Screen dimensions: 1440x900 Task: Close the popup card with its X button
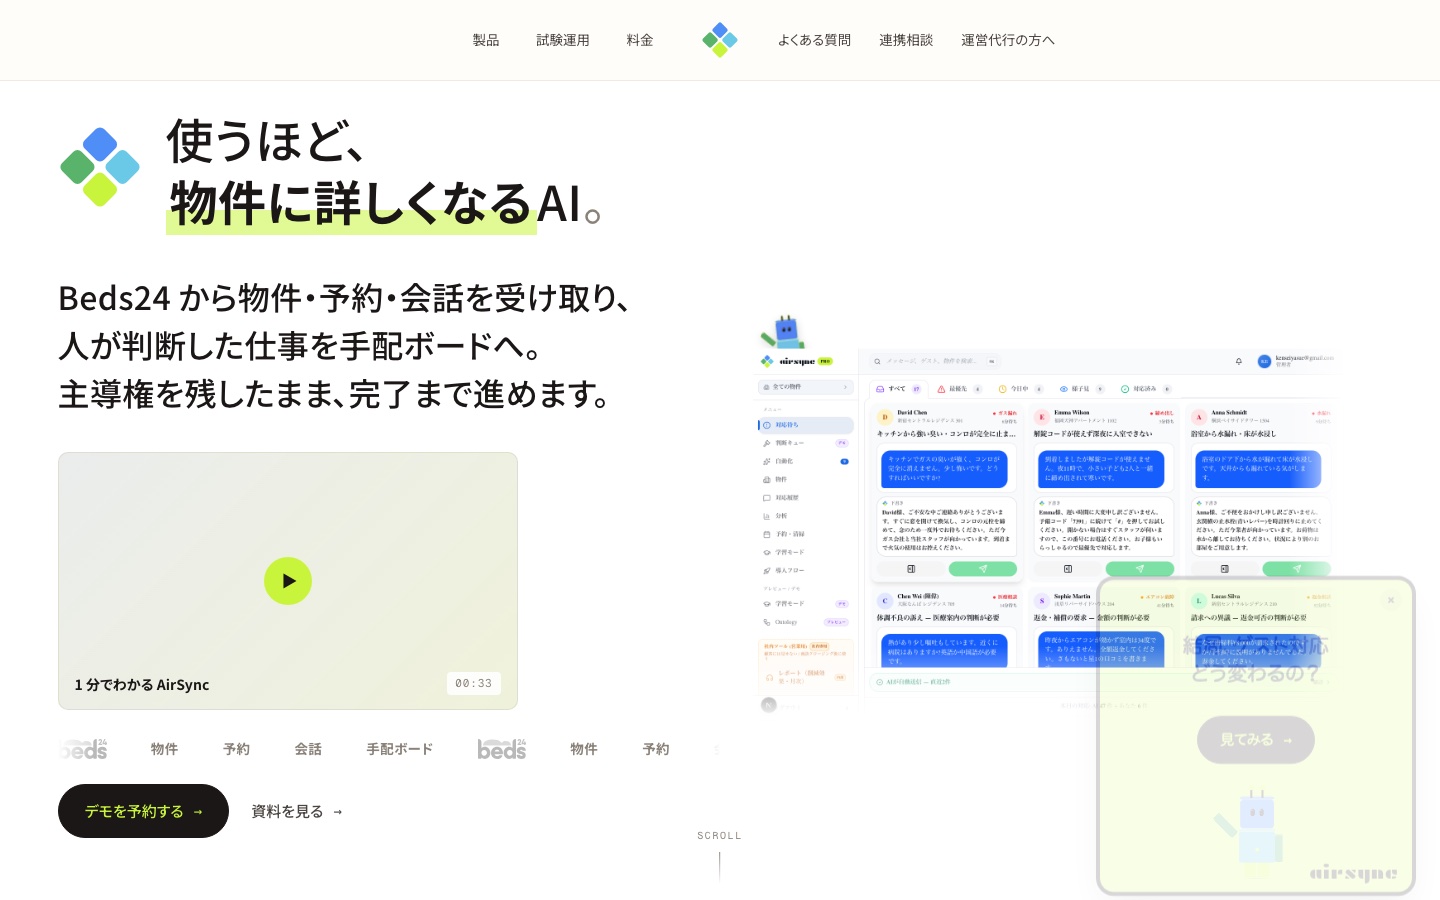coord(1391,600)
